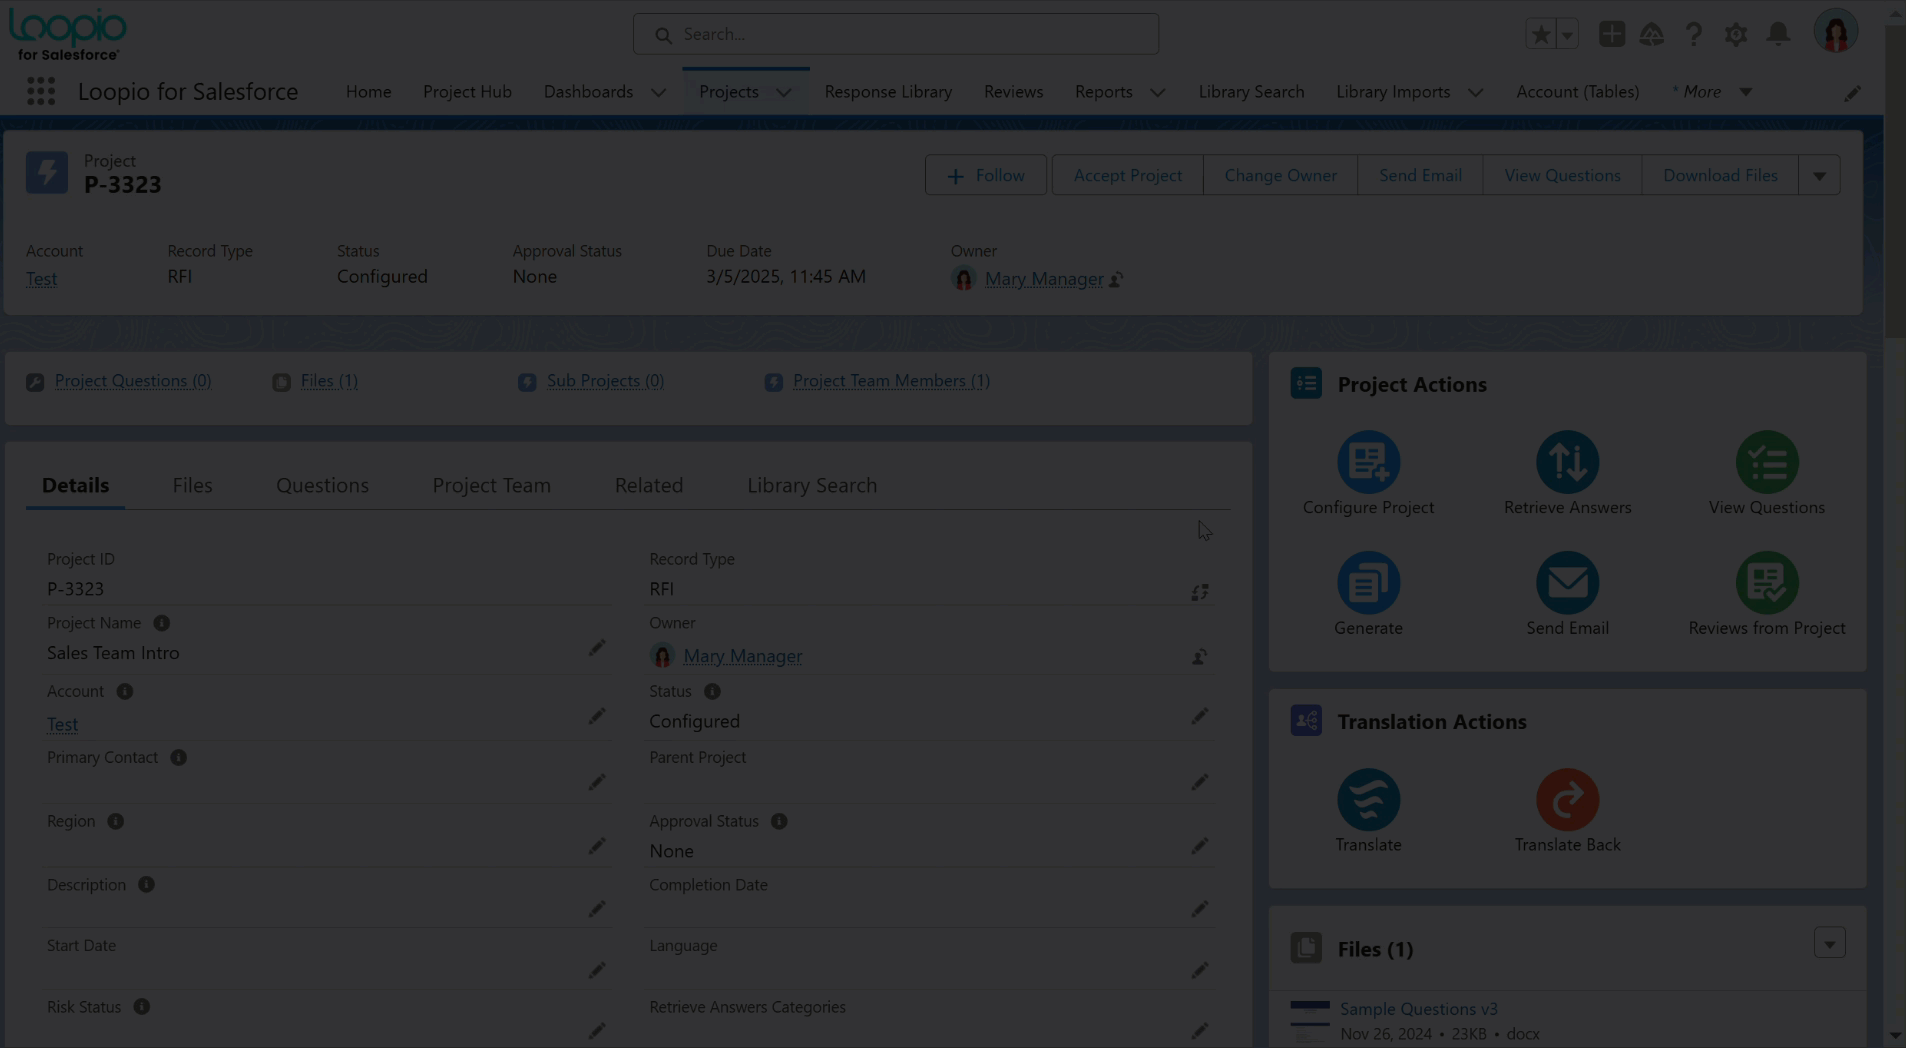Open Files panel dropdown menu

coord(1829,943)
